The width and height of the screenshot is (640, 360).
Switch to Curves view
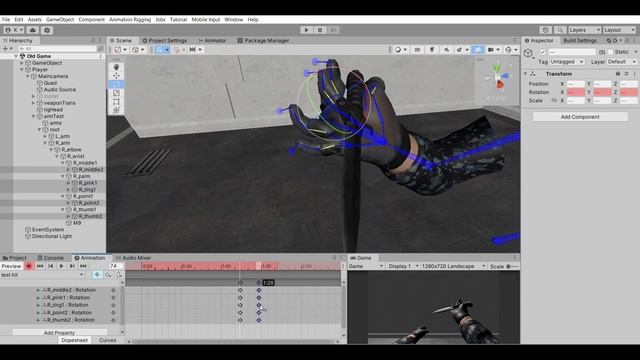pos(108,340)
